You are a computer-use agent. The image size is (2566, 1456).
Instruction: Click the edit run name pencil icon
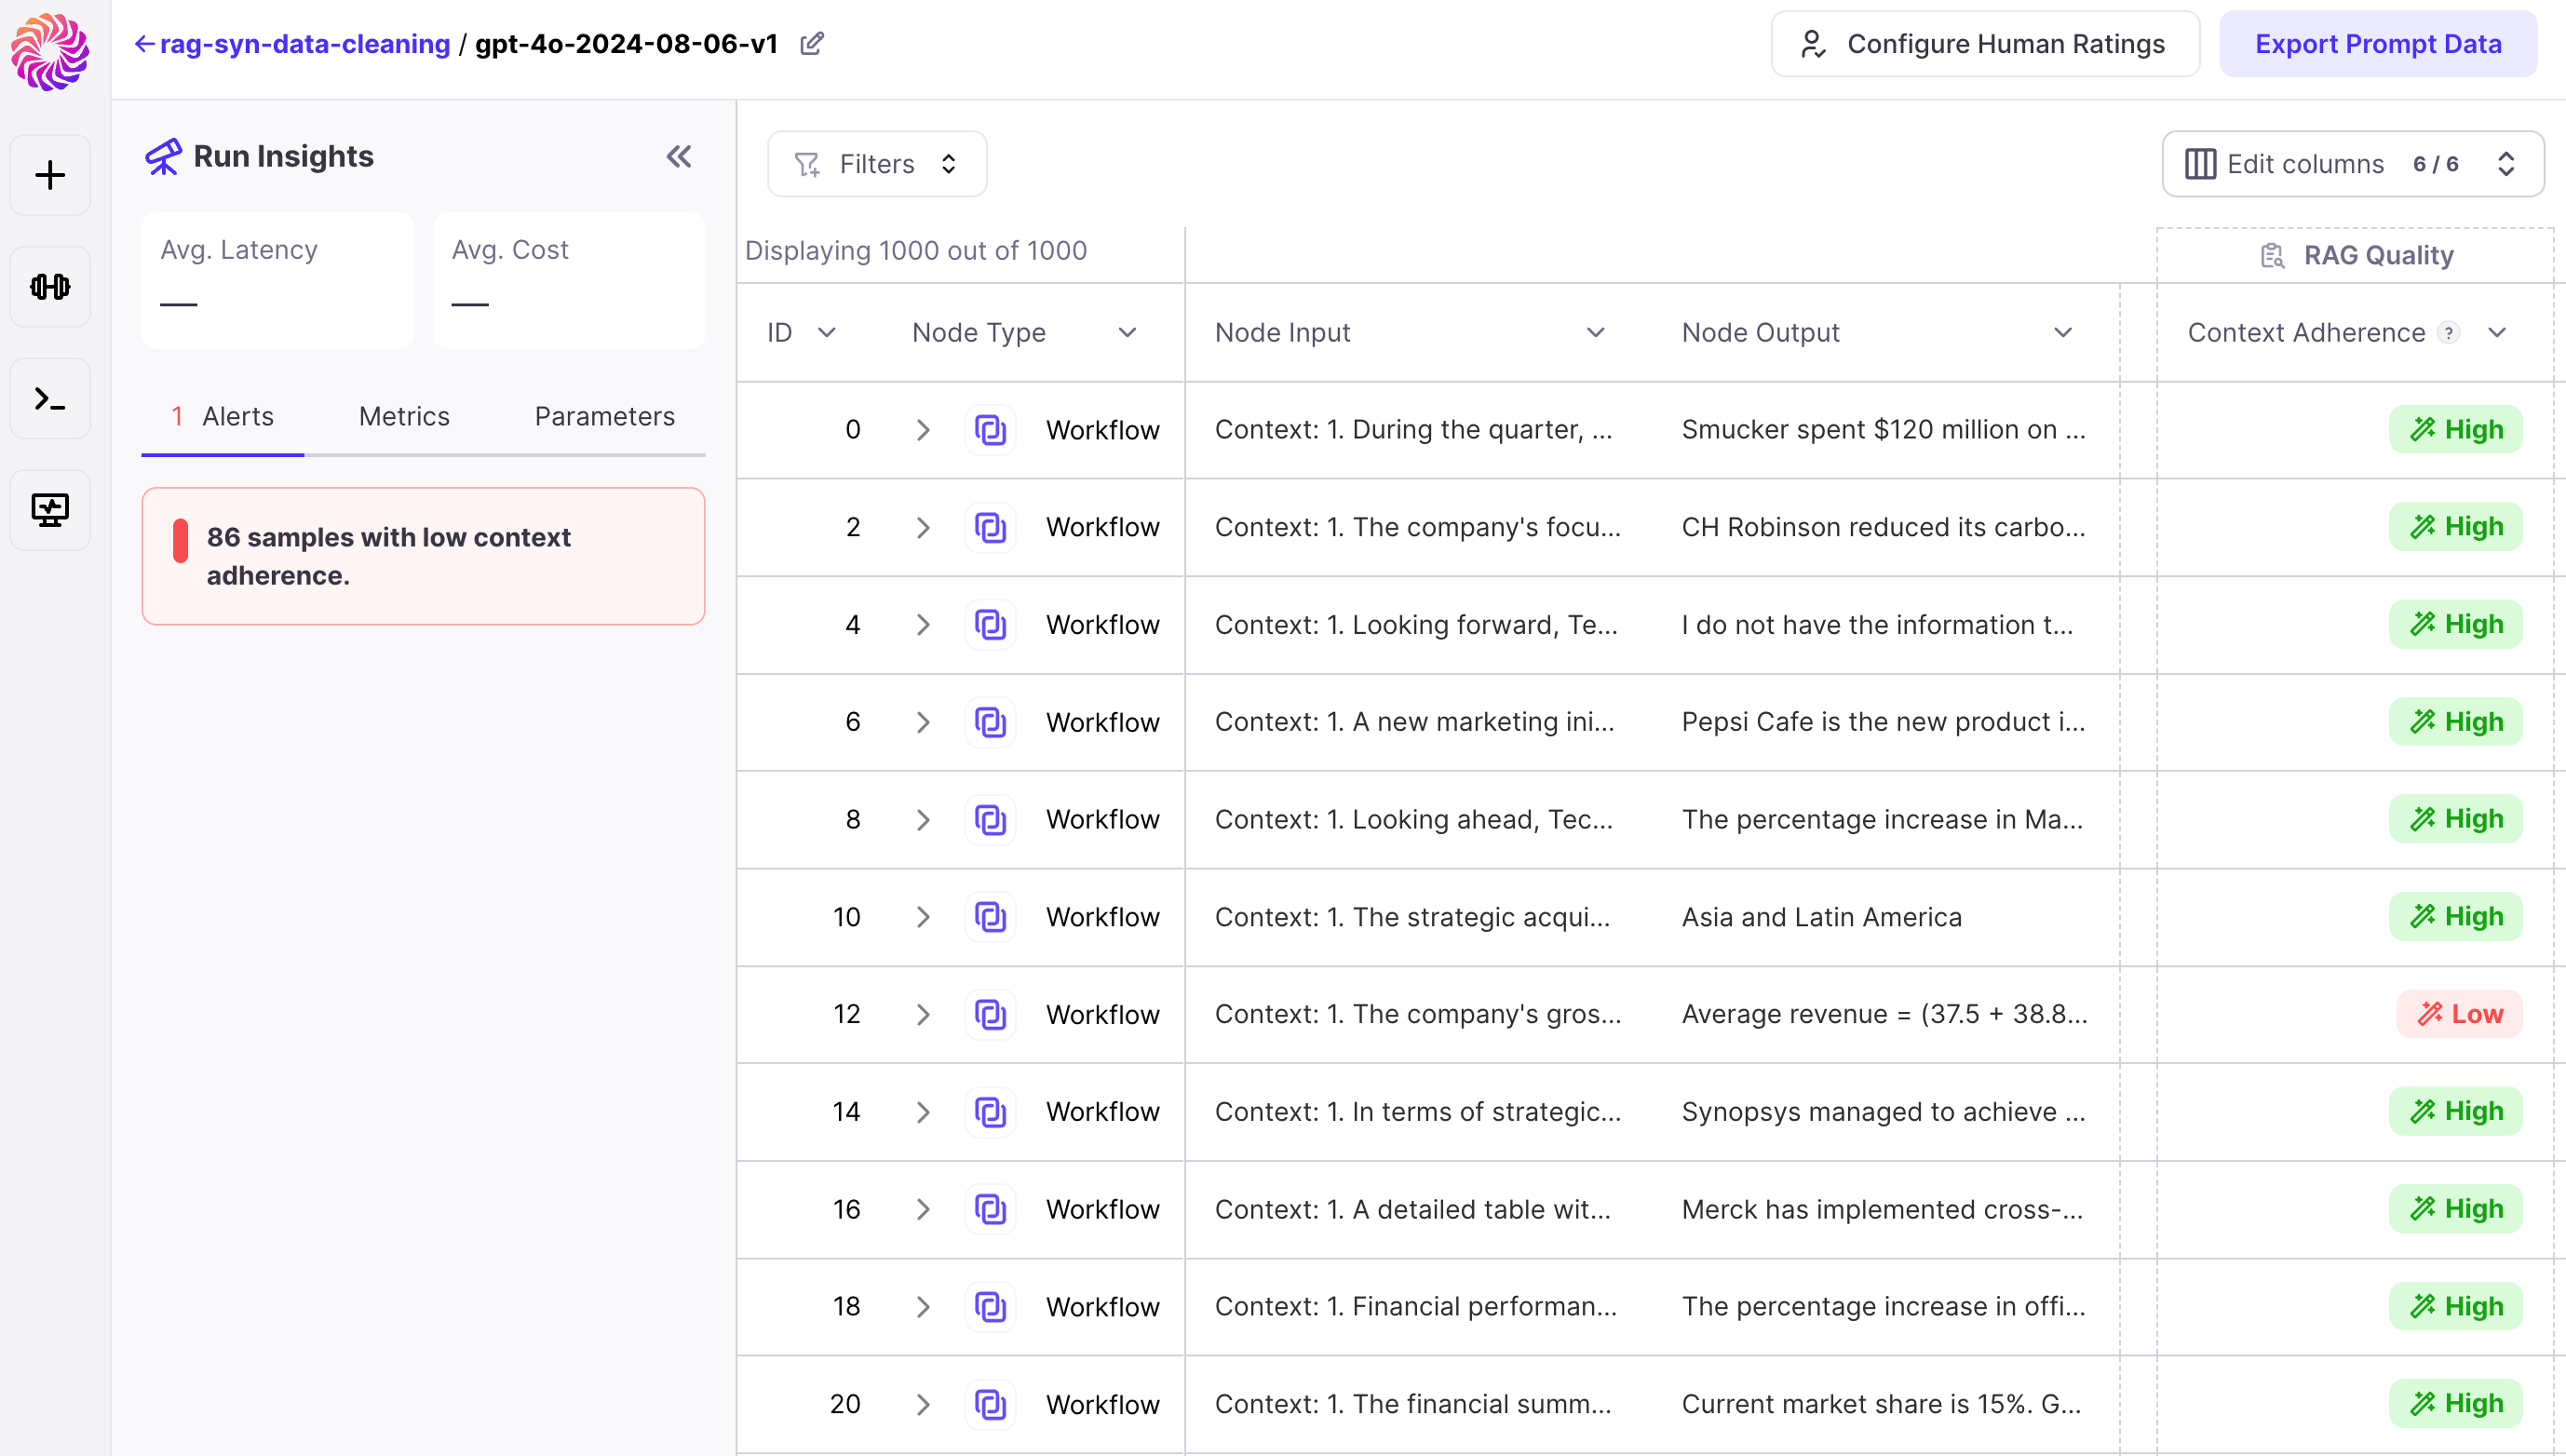click(x=812, y=44)
